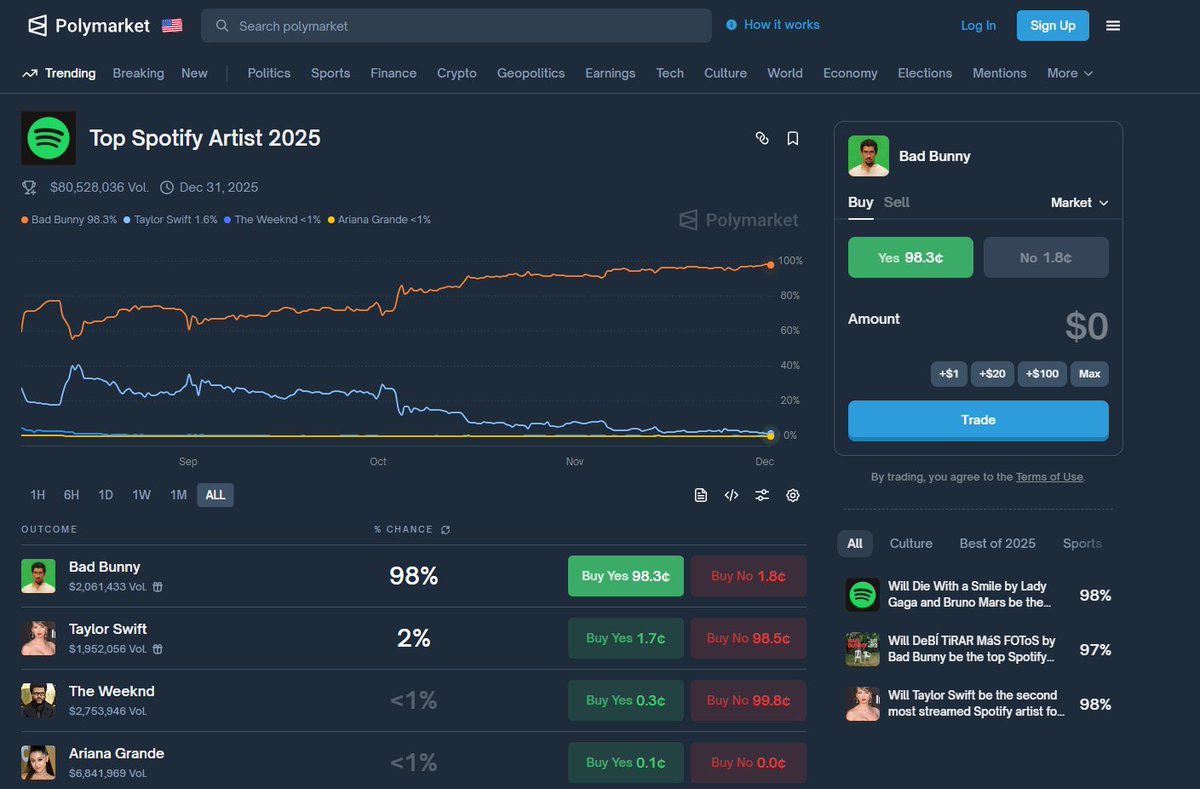1200x789 pixels.
Task: Choose No 1.8¢ in trade panel
Action: (x=1046, y=257)
